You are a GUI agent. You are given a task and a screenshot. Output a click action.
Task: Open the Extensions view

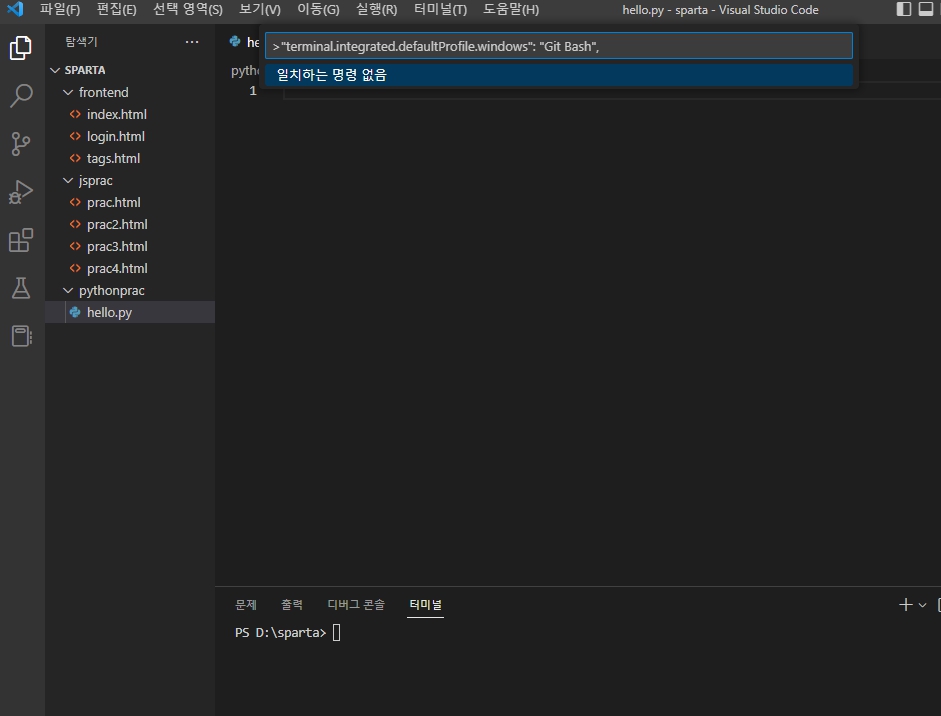[21, 240]
